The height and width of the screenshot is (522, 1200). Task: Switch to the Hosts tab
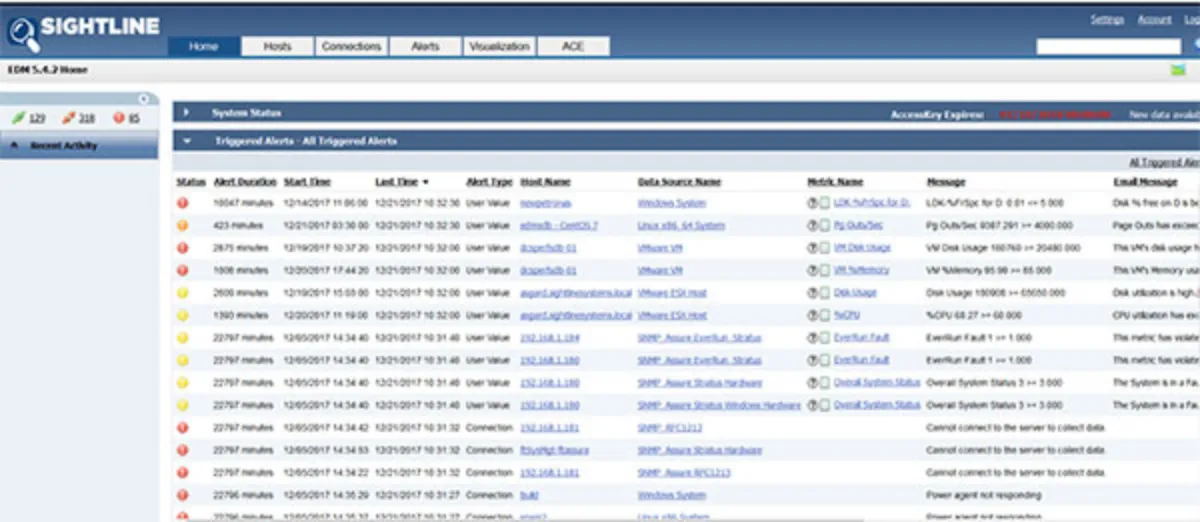pyautogui.click(x=277, y=46)
